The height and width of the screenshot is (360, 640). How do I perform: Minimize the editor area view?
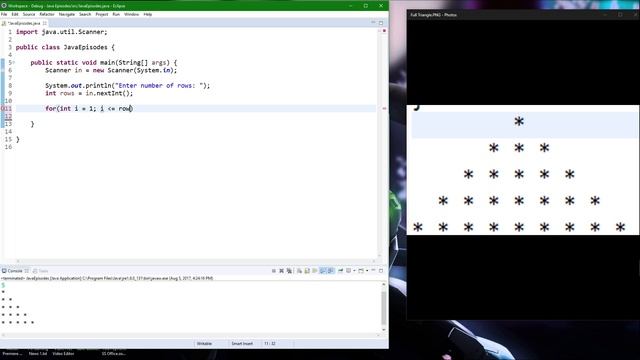[373, 23]
